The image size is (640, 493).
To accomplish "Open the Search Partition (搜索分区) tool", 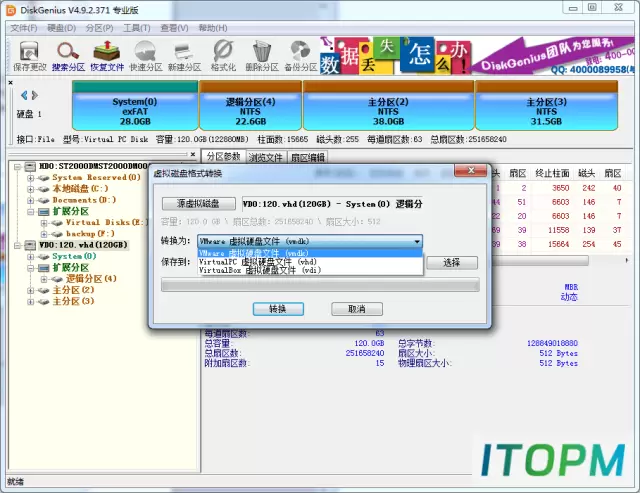I will click(x=68, y=56).
